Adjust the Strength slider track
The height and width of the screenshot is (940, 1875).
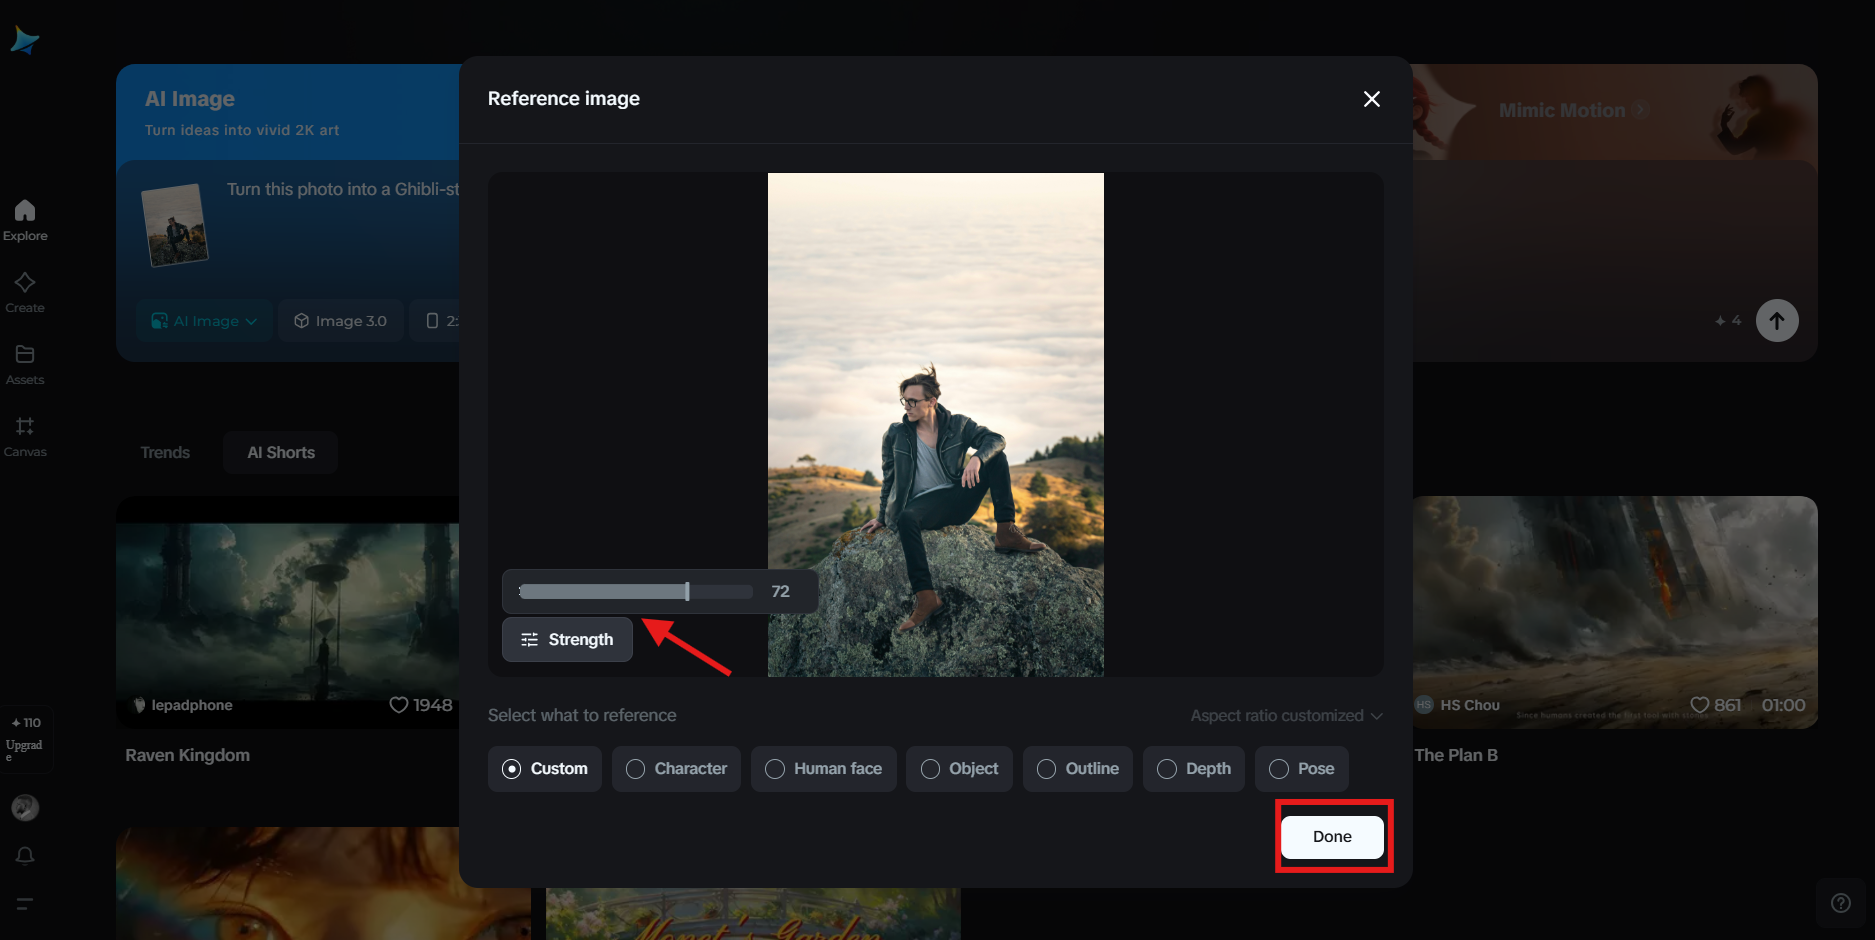[x=636, y=592]
